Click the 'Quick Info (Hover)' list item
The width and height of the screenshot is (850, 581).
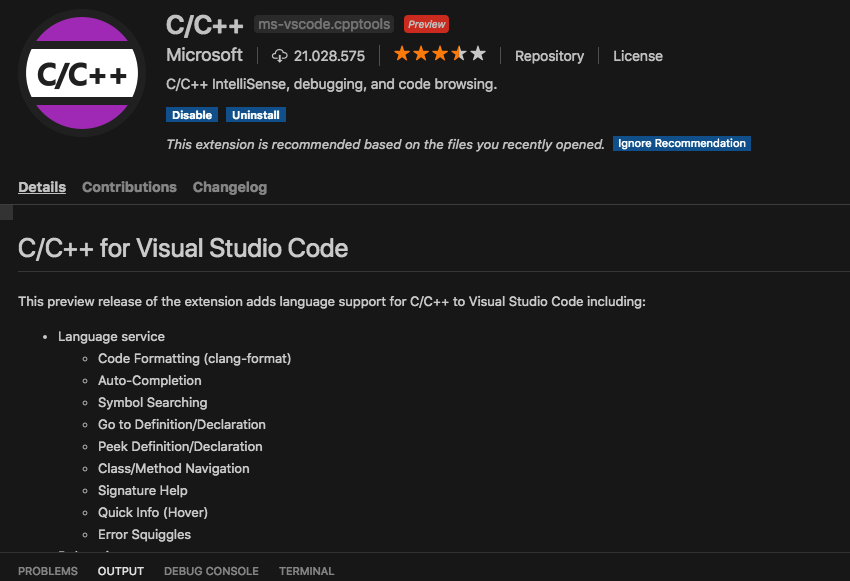click(153, 513)
